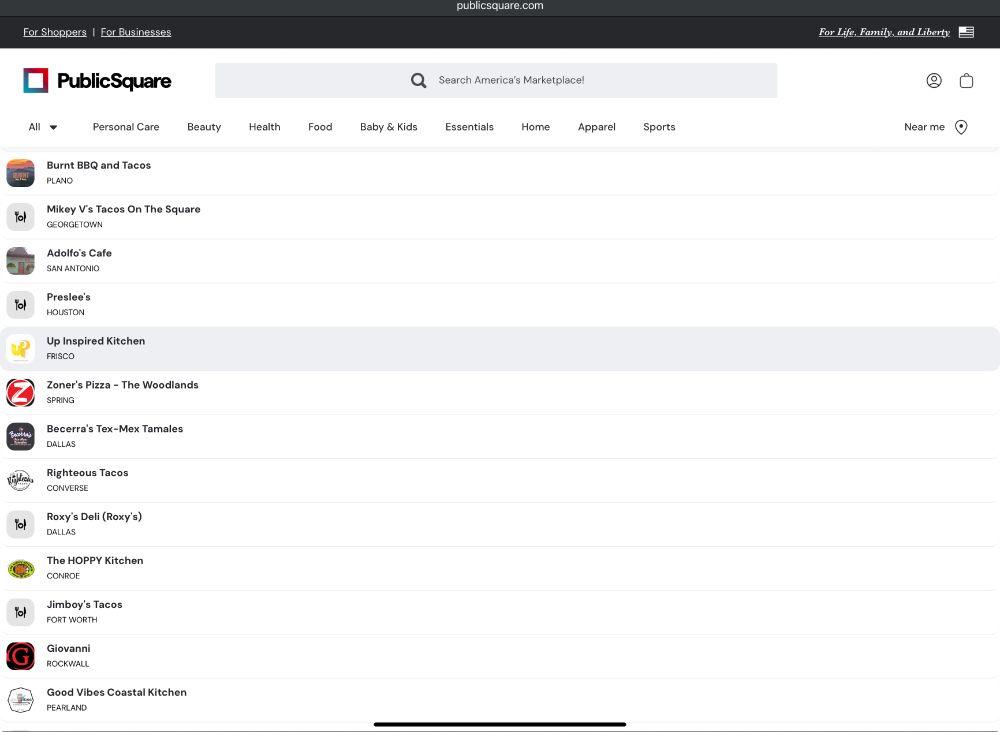Open the Essentials category
The width and height of the screenshot is (1000, 732).
click(x=469, y=127)
